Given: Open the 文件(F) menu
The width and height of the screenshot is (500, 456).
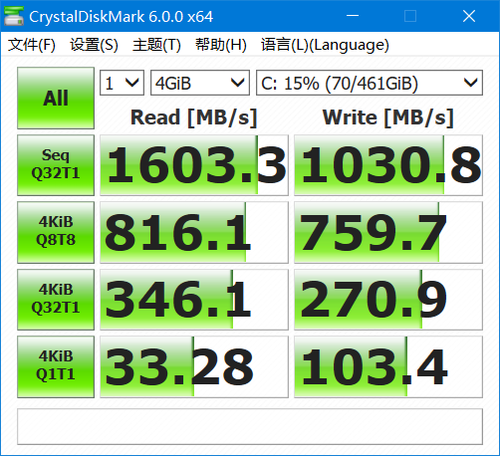Looking at the screenshot, I should [32, 45].
